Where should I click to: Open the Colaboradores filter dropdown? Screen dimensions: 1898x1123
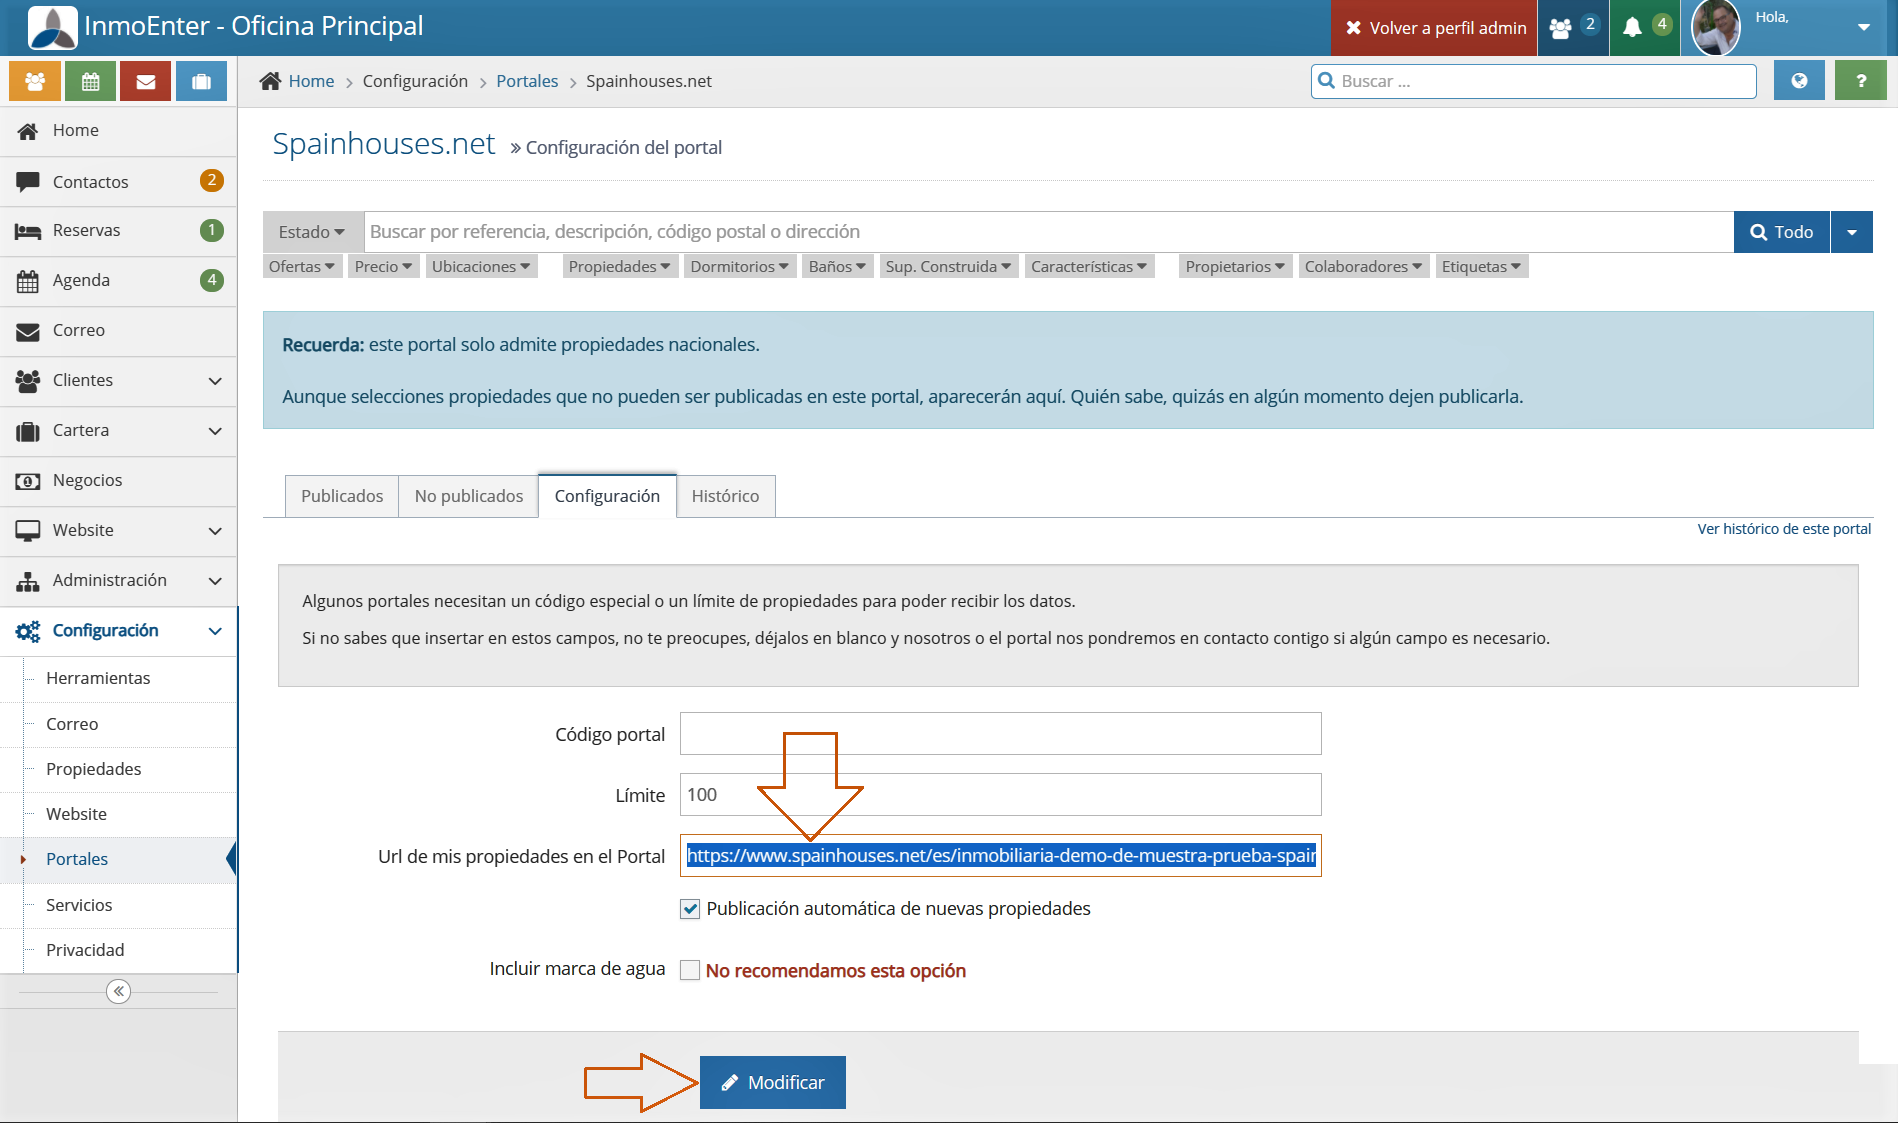tap(1363, 267)
